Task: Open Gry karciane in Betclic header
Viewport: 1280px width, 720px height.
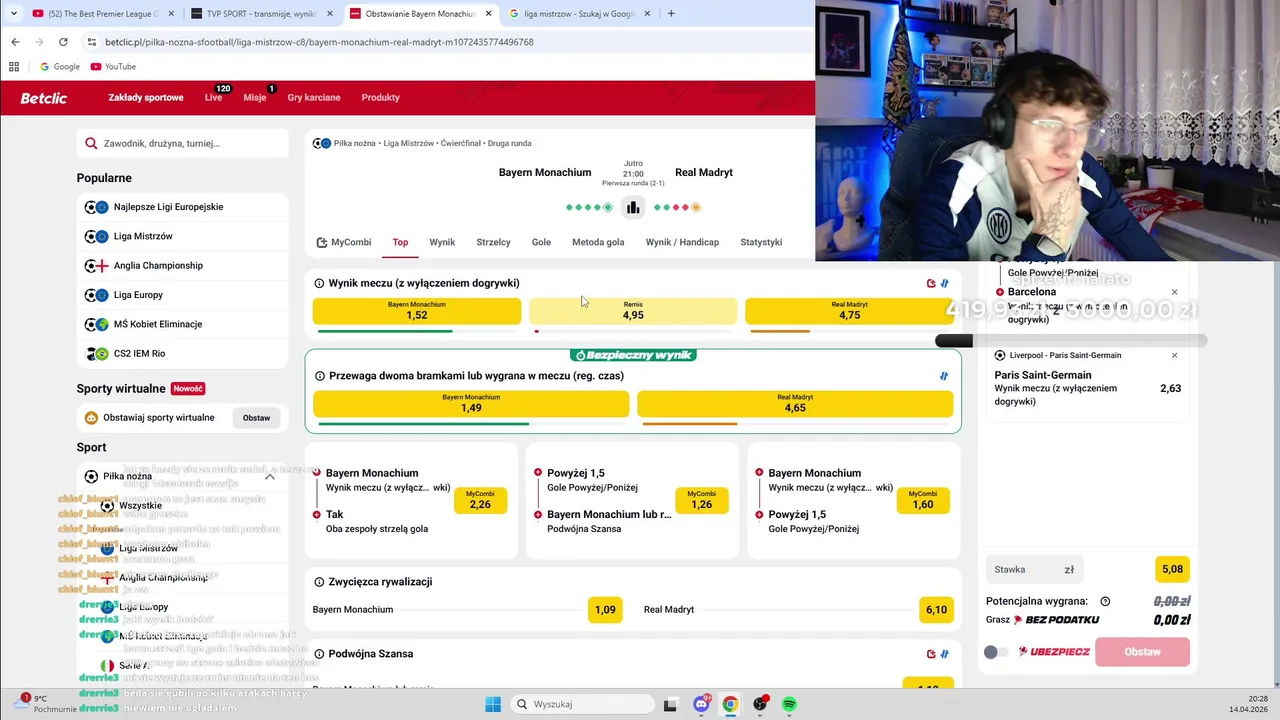Action: [314, 98]
